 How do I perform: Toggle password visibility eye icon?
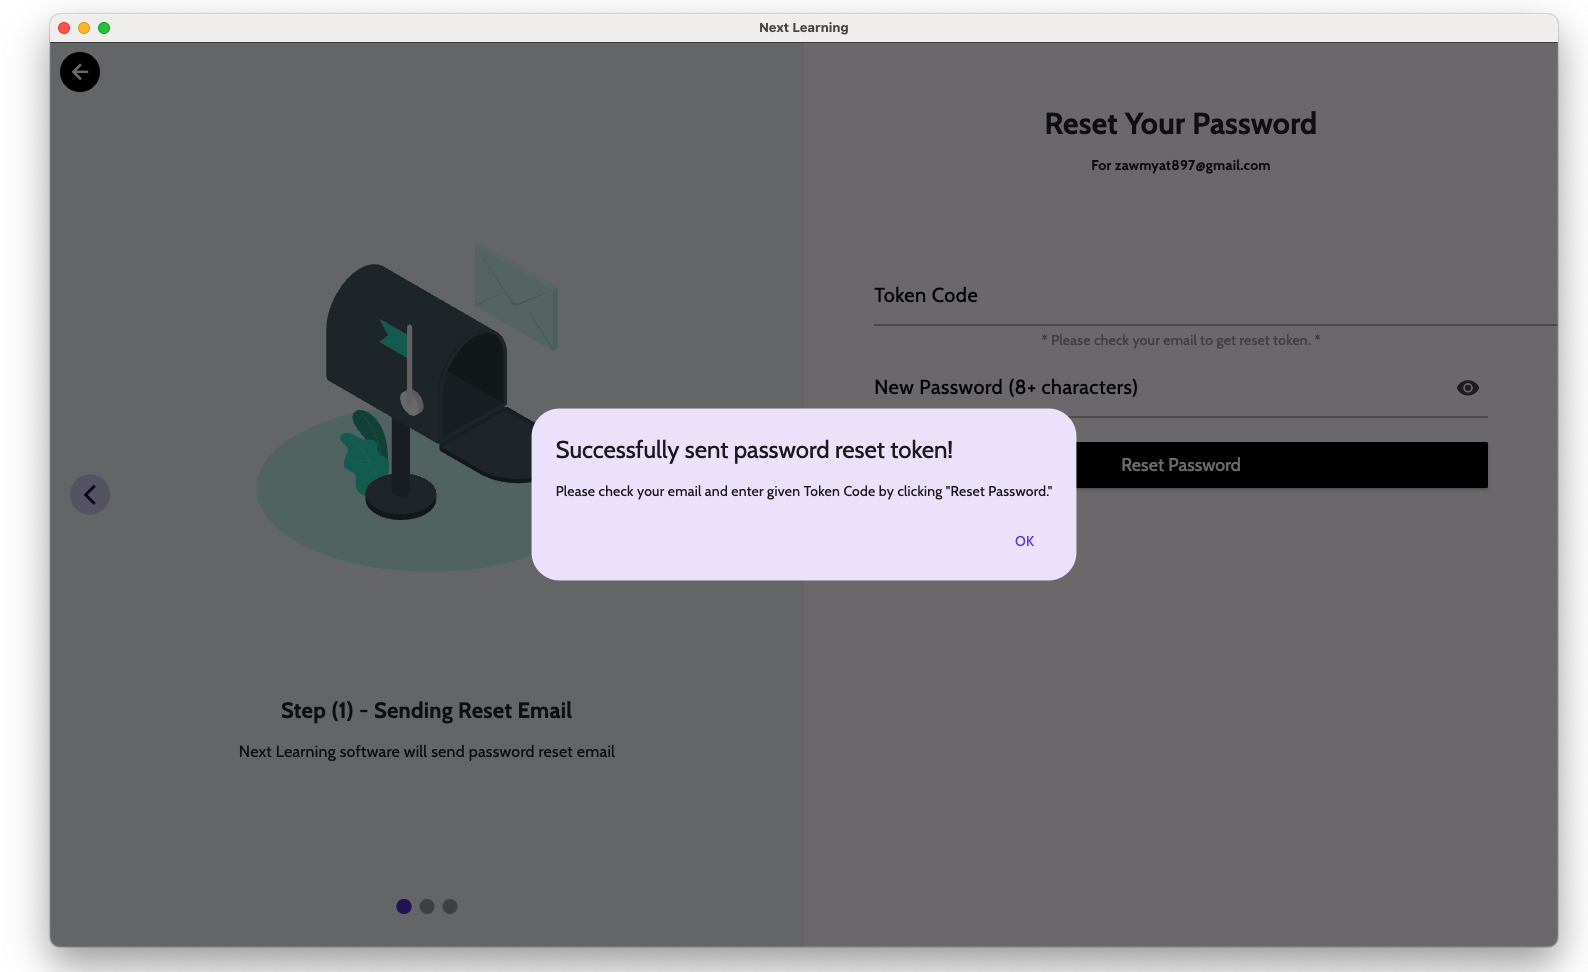(1467, 388)
